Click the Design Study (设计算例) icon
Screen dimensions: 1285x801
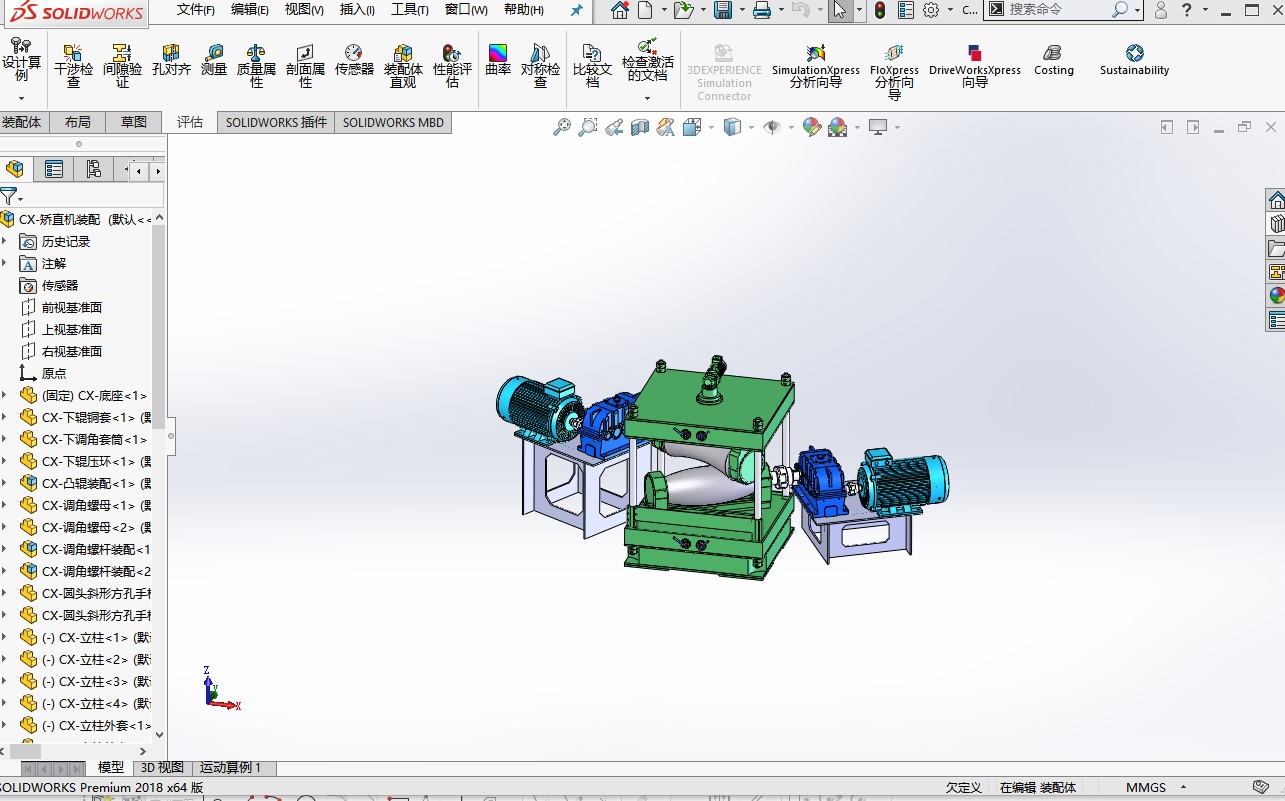coord(21,59)
